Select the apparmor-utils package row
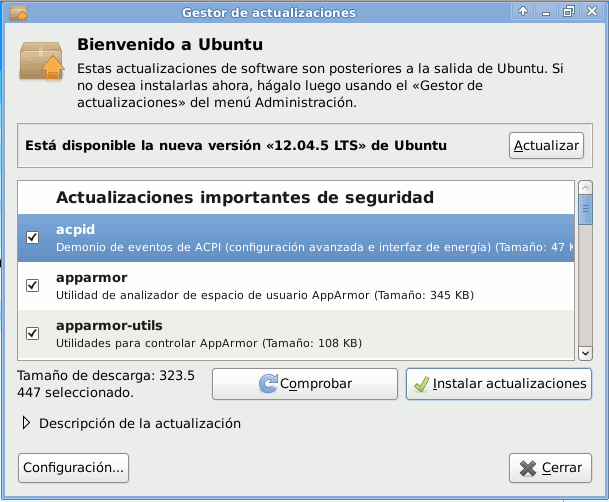This screenshot has height=502, width=609. coord(296,334)
